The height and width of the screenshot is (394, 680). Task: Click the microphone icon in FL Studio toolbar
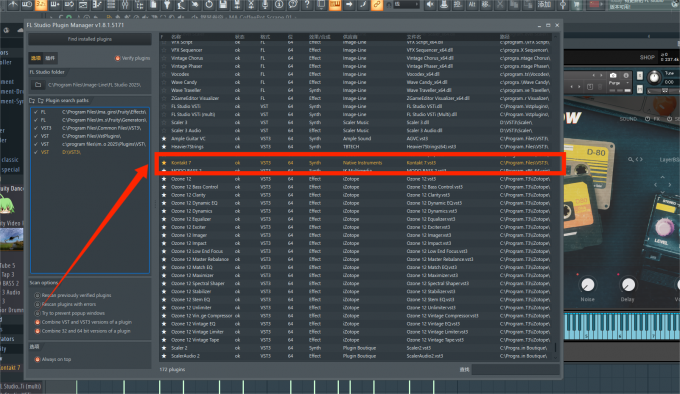click(x=265, y=5)
